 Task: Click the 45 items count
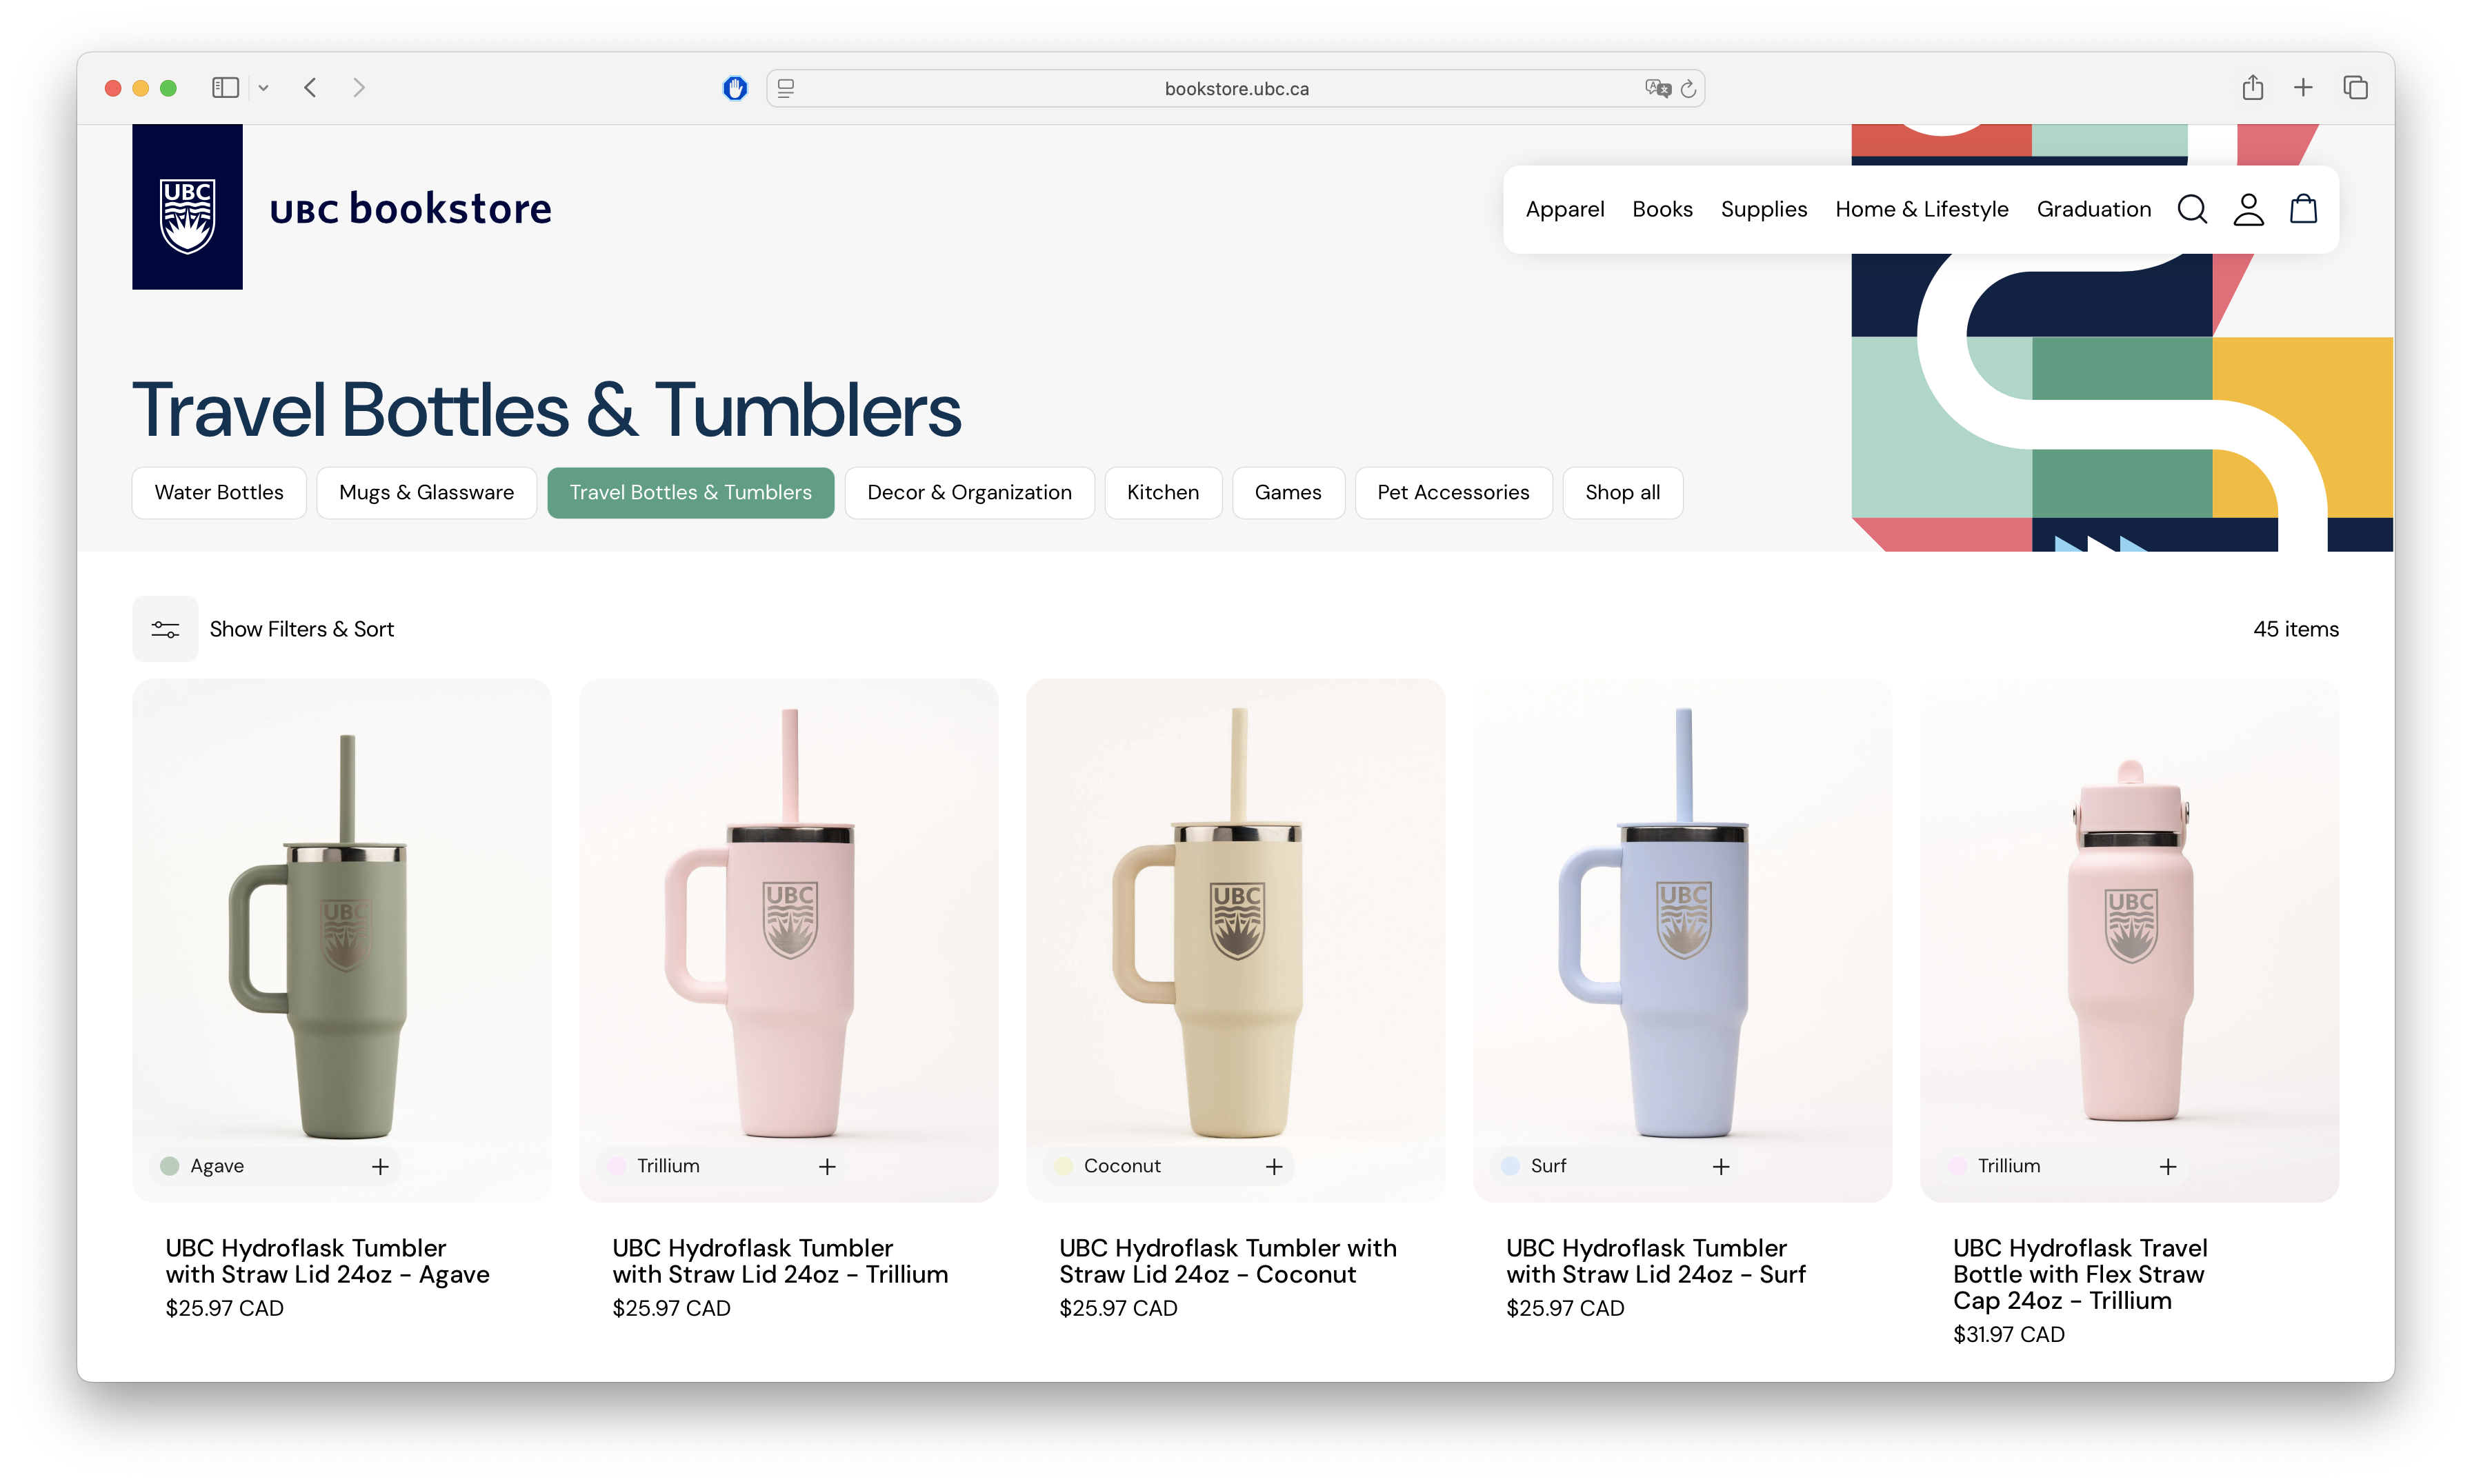click(2296, 629)
